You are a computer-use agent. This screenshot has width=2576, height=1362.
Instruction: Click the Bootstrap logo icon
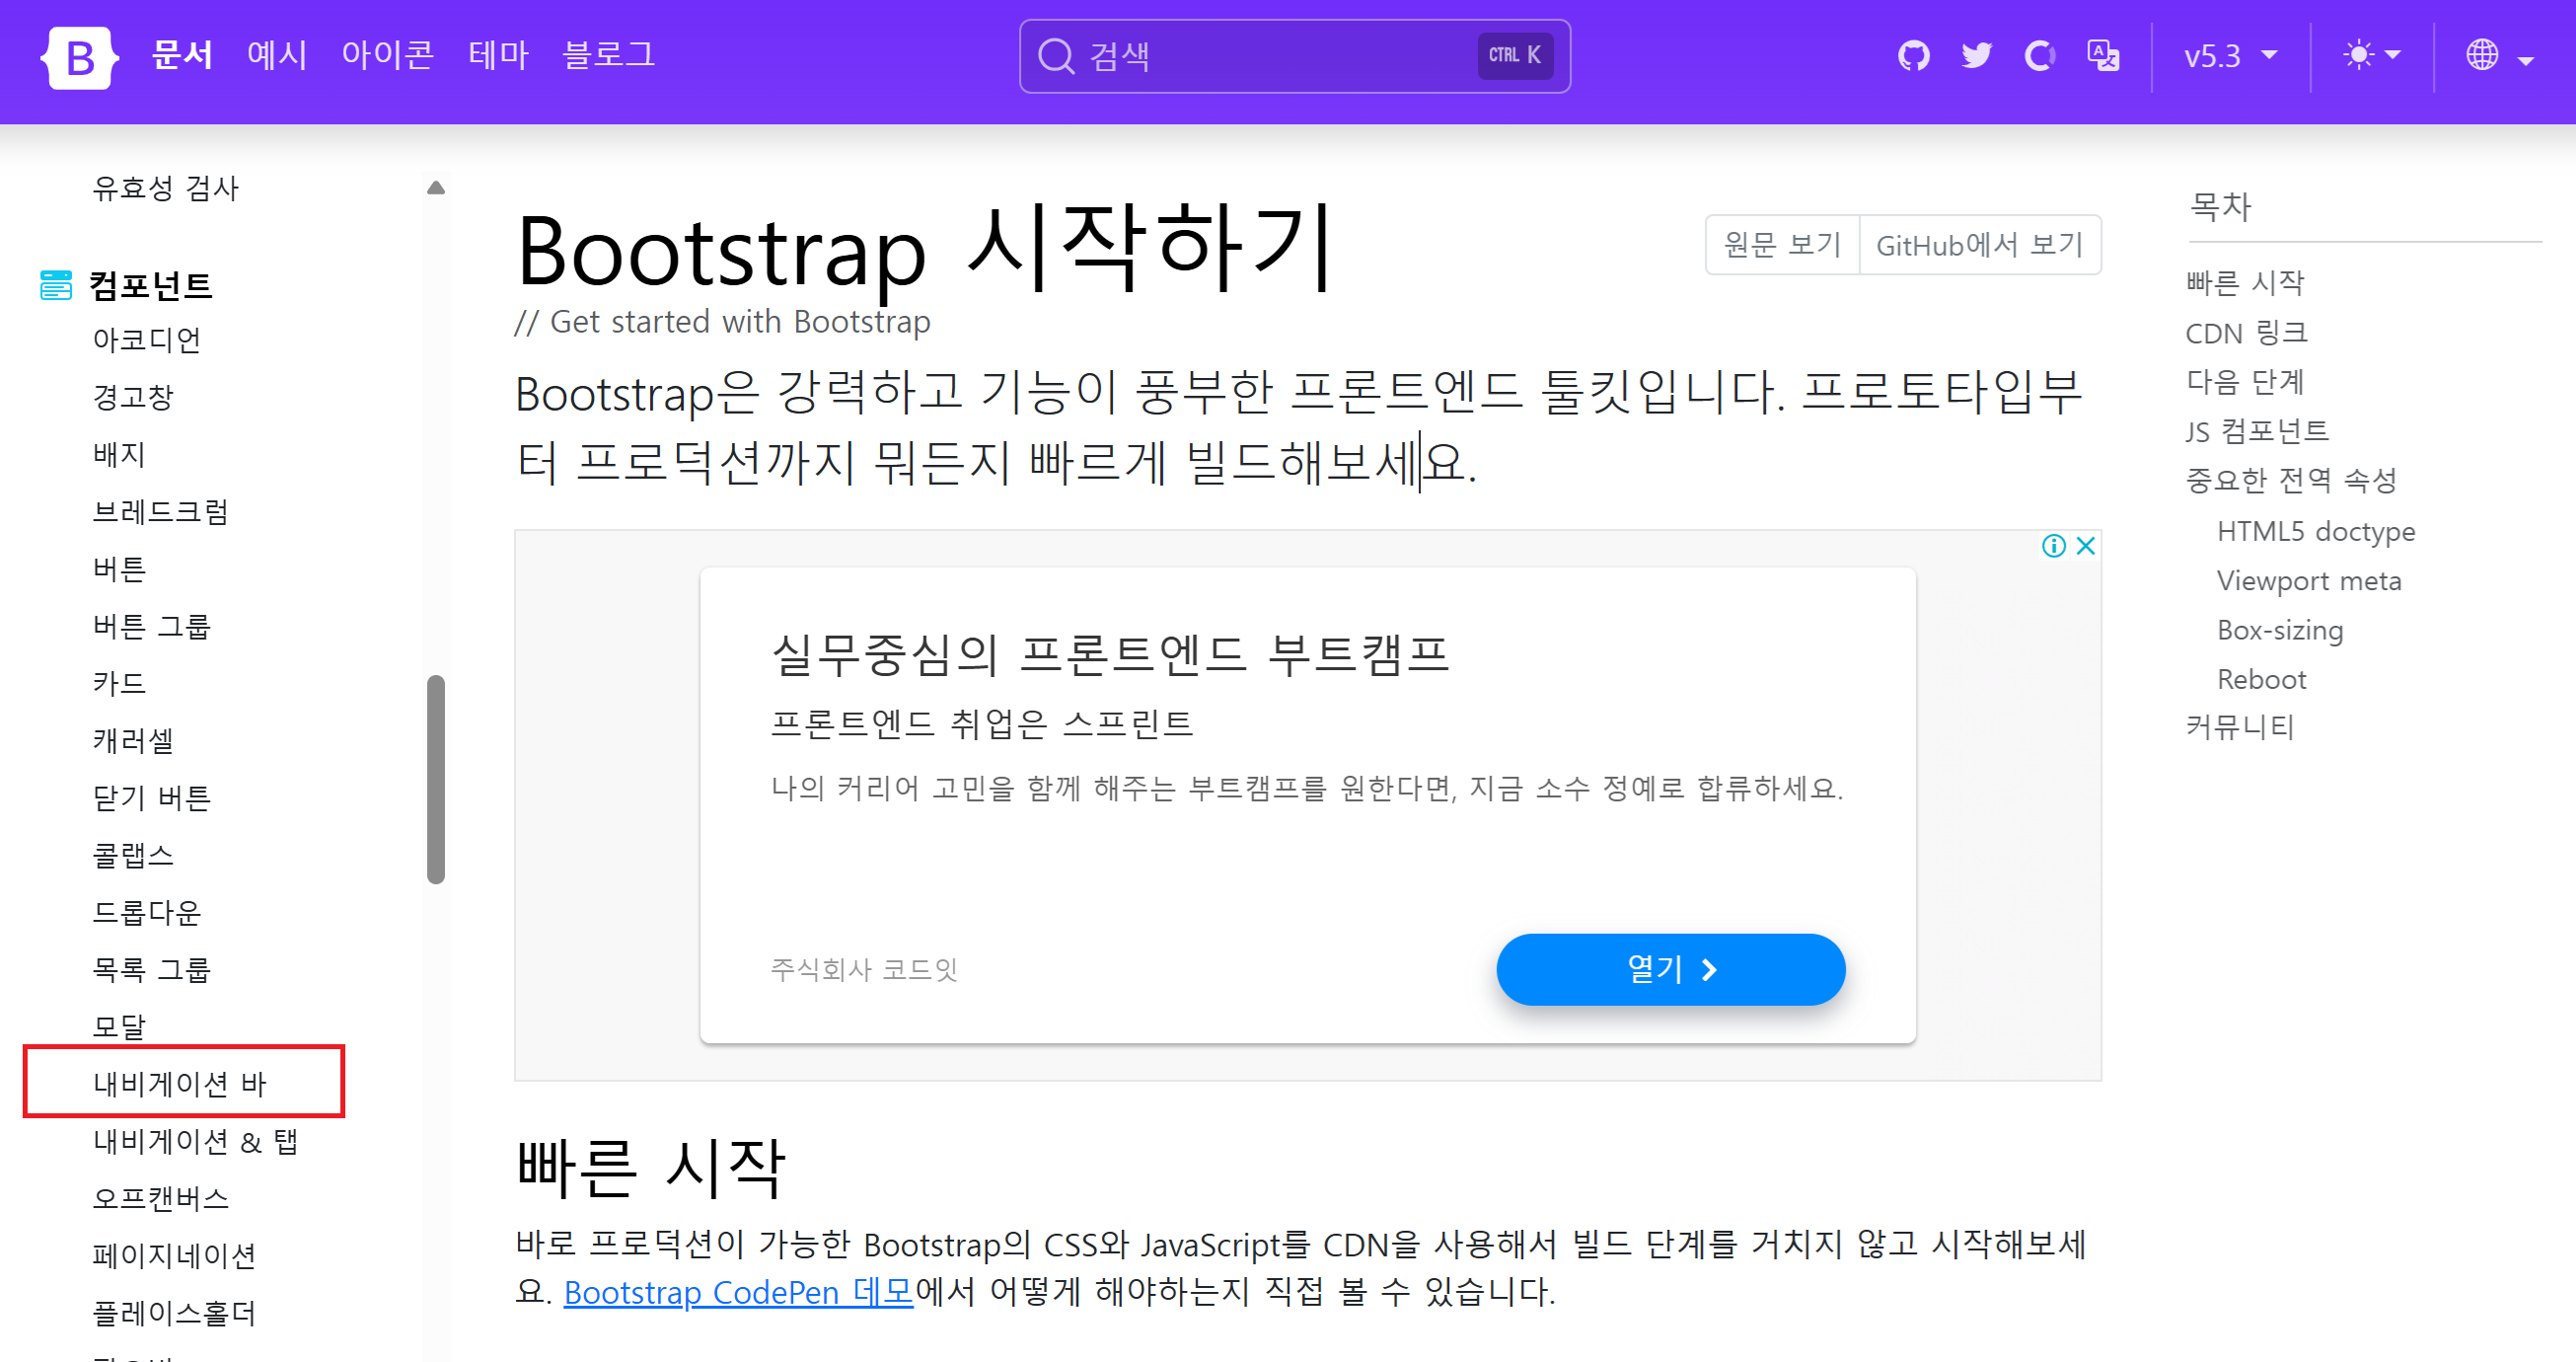tap(79, 57)
